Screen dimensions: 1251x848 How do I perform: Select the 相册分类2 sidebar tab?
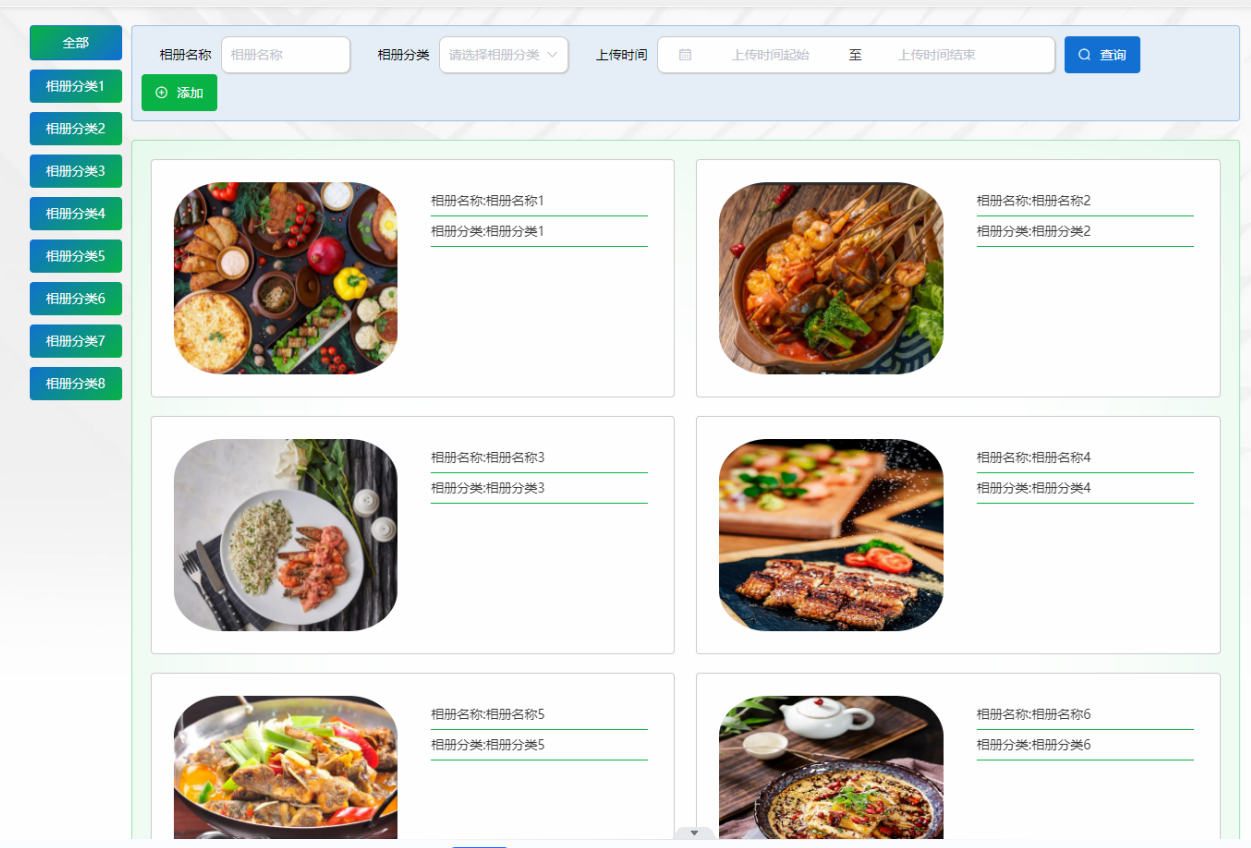coord(76,128)
